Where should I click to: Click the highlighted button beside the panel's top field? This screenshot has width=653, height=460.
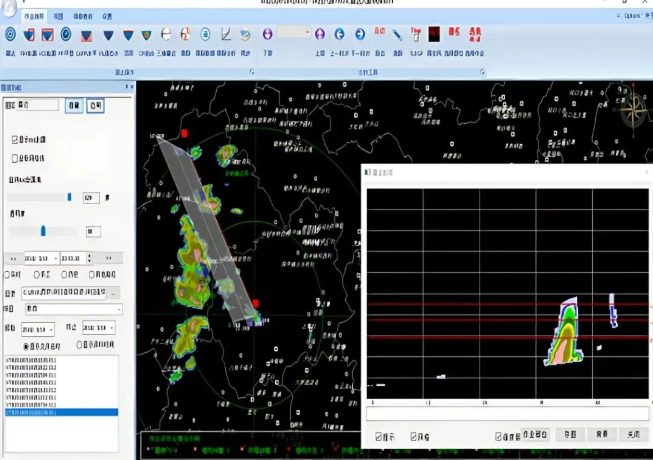pyautogui.click(x=74, y=106)
